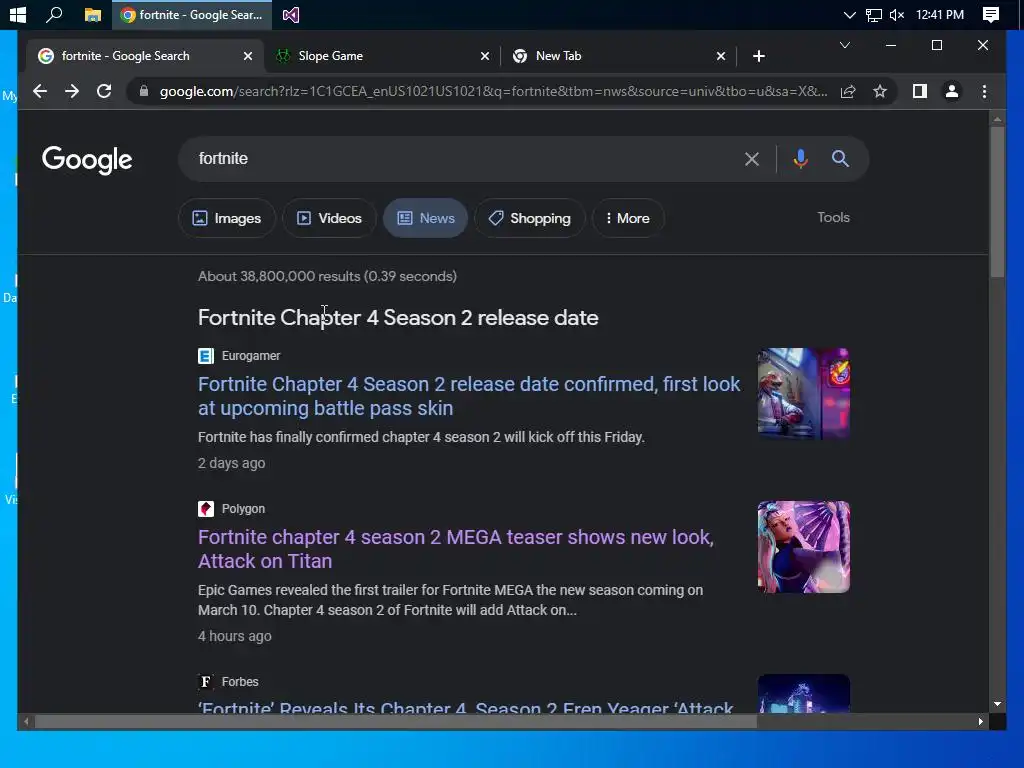Switch to the Slope Game tab
The width and height of the screenshot is (1024, 768).
pos(382,56)
